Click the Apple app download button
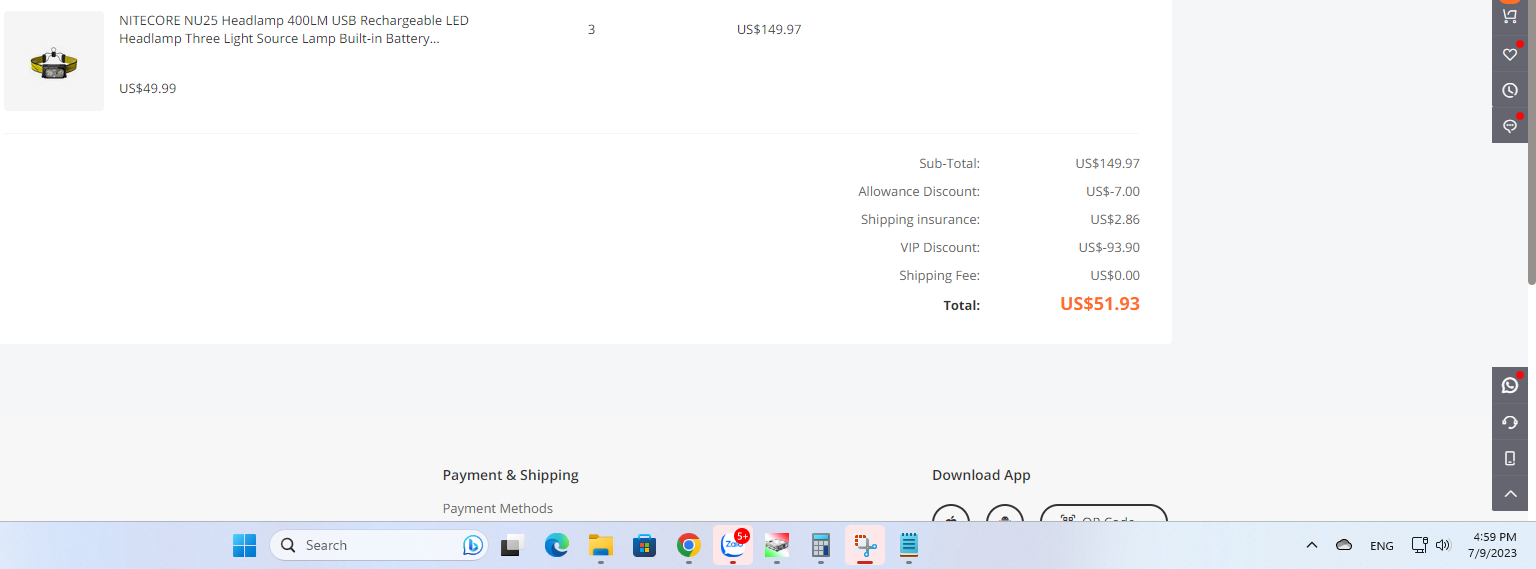 click(x=951, y=515)
